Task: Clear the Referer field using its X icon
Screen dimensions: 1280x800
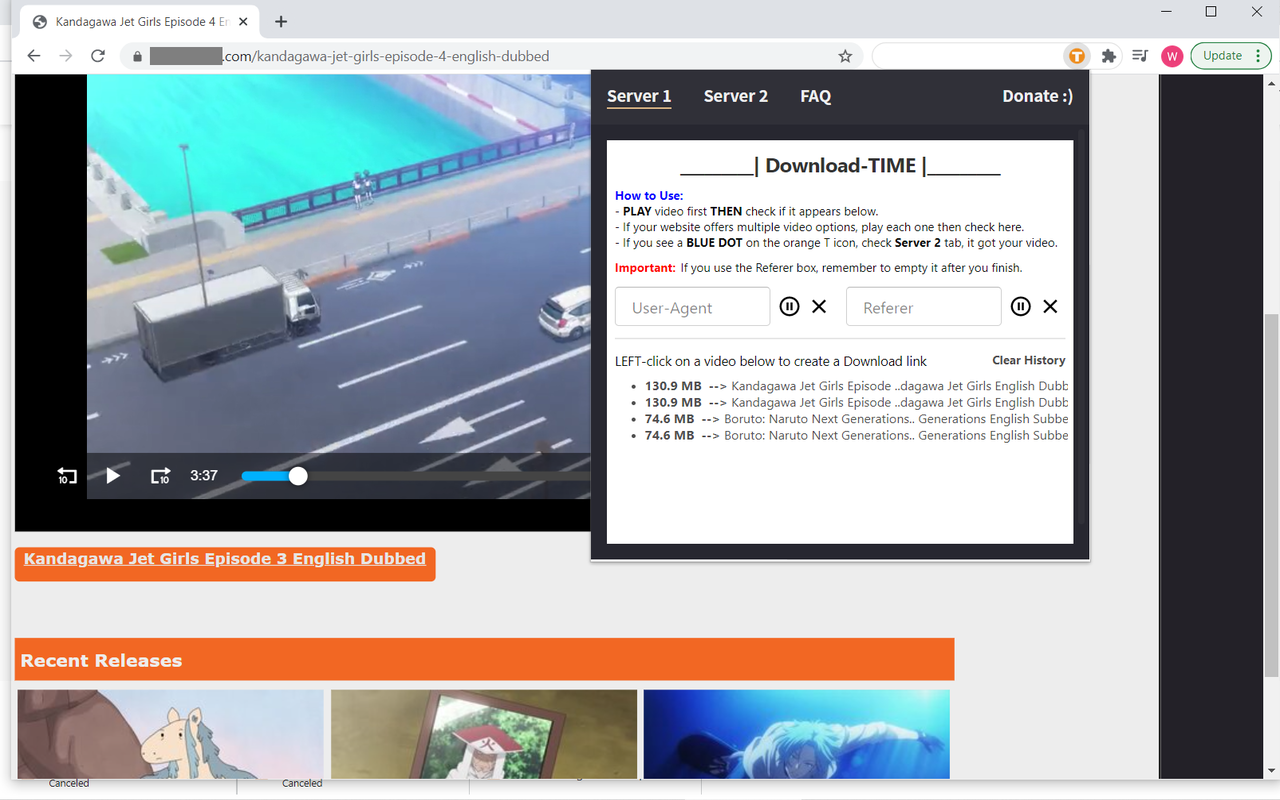Action: 1050,306
